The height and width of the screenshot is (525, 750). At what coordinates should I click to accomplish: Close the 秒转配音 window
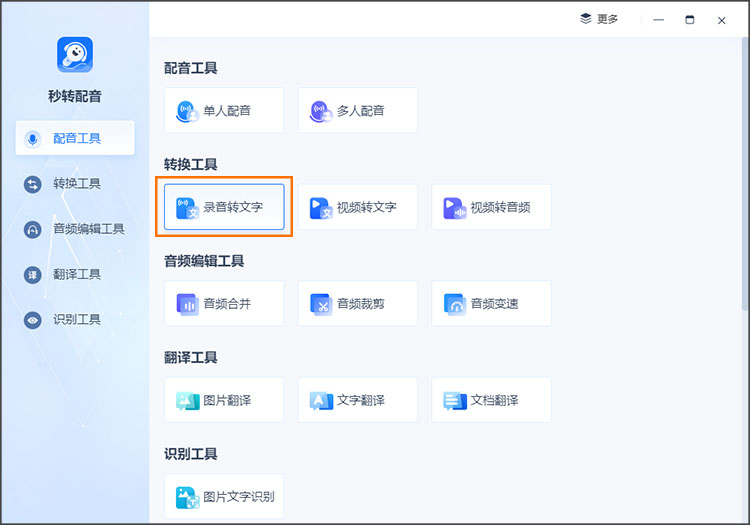pyautogui.click(x=721, y=20)
